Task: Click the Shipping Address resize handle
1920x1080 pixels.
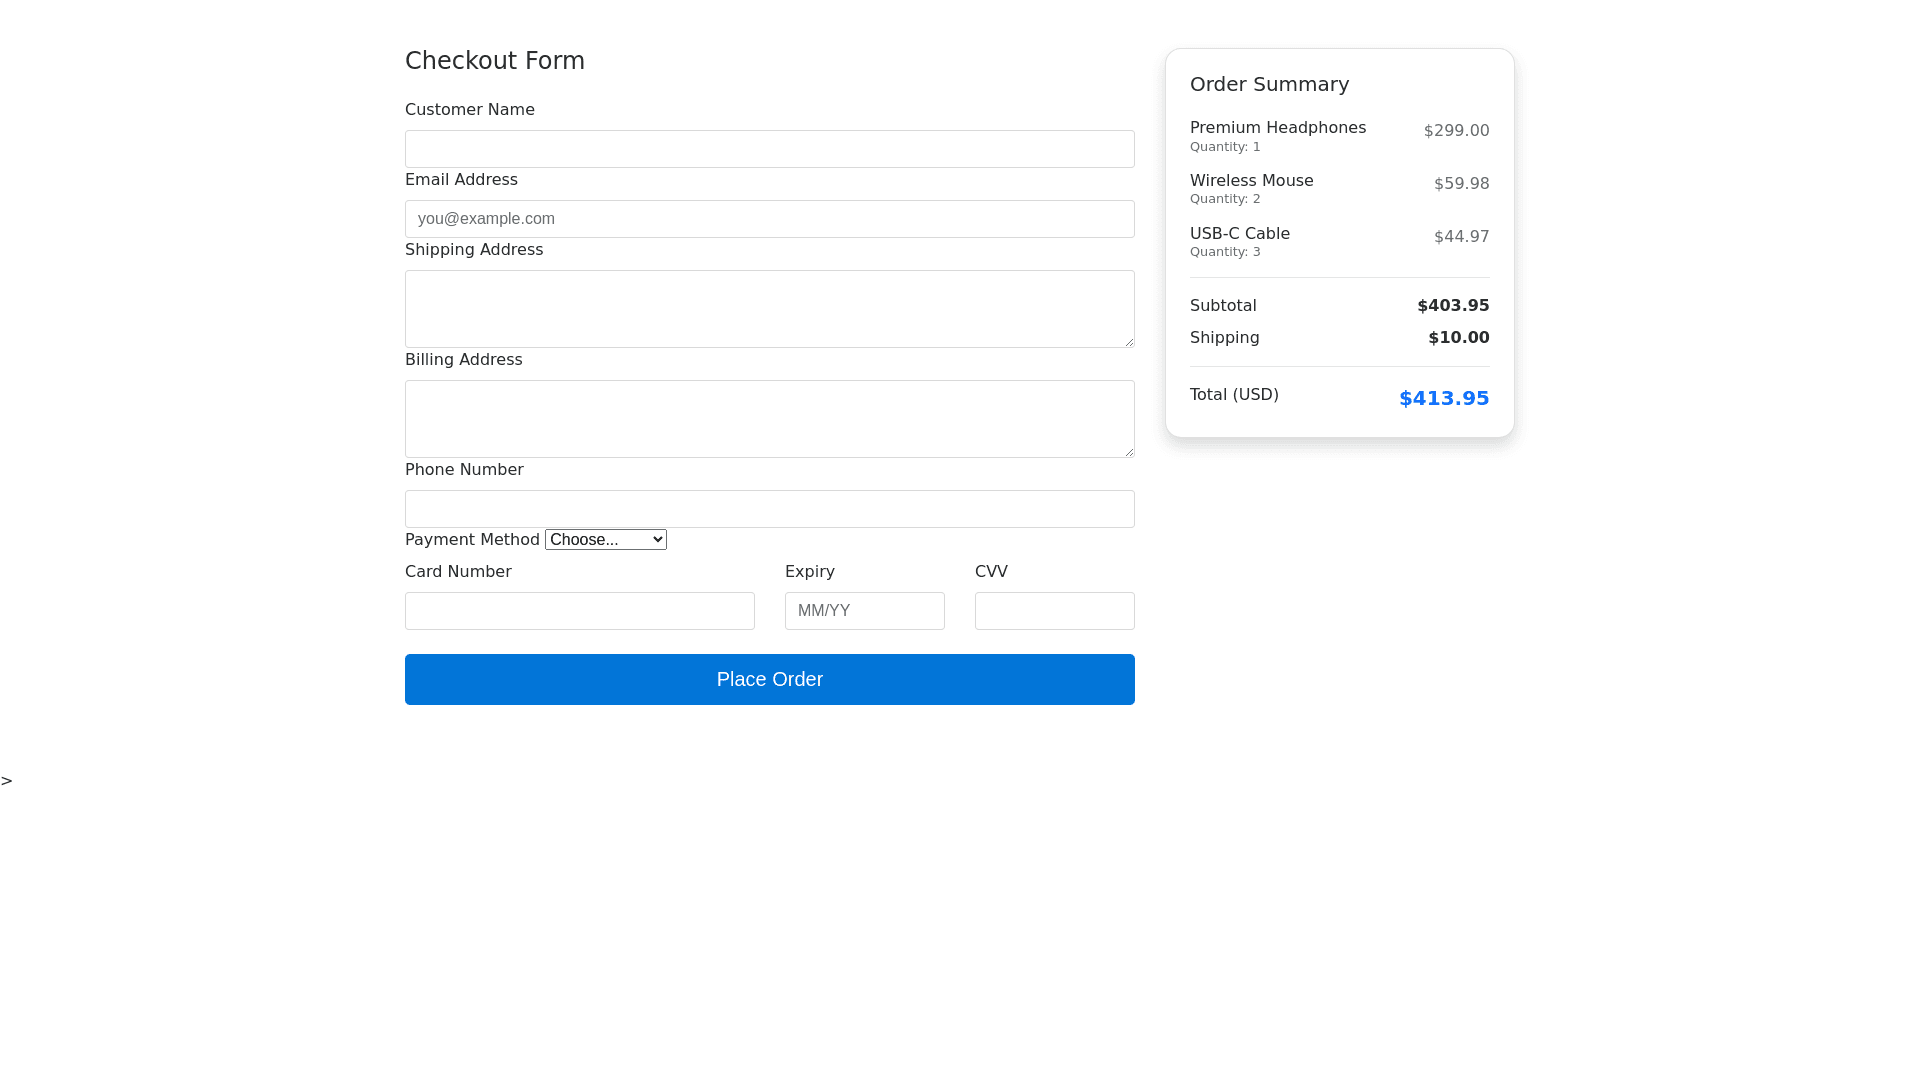Action: click(1129, 342)
